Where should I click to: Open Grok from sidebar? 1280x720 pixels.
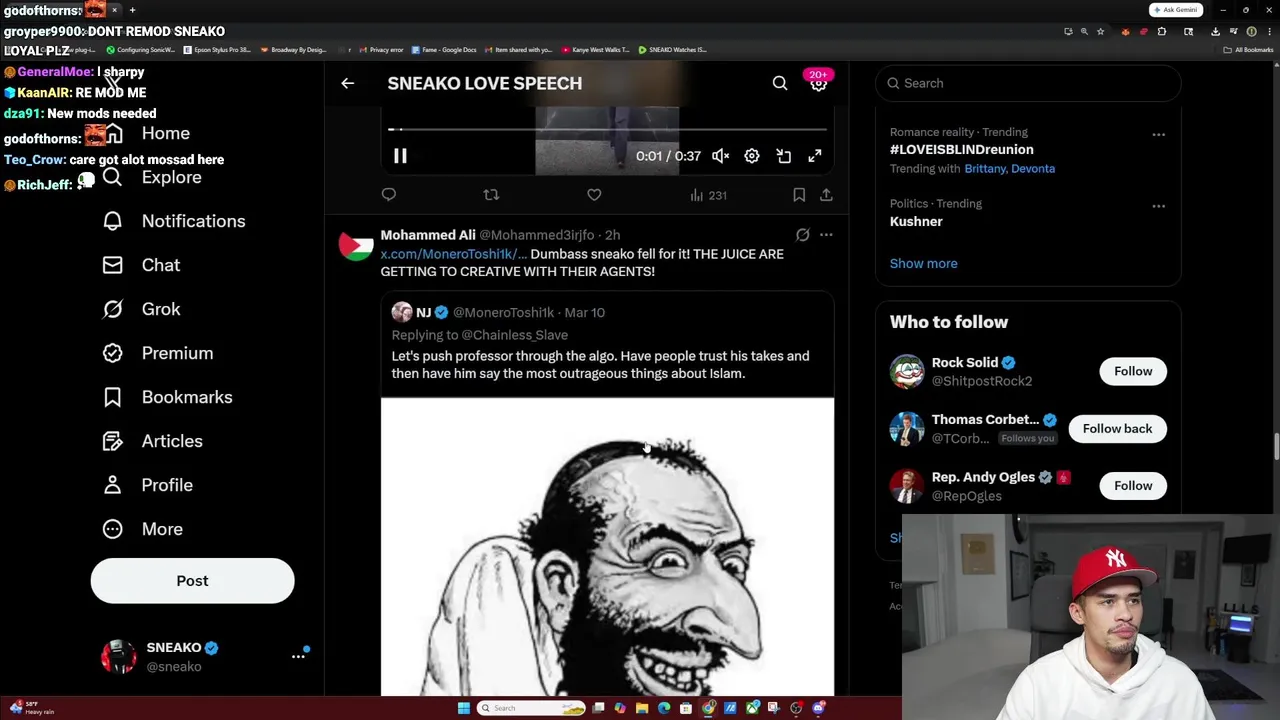(141, 309)
